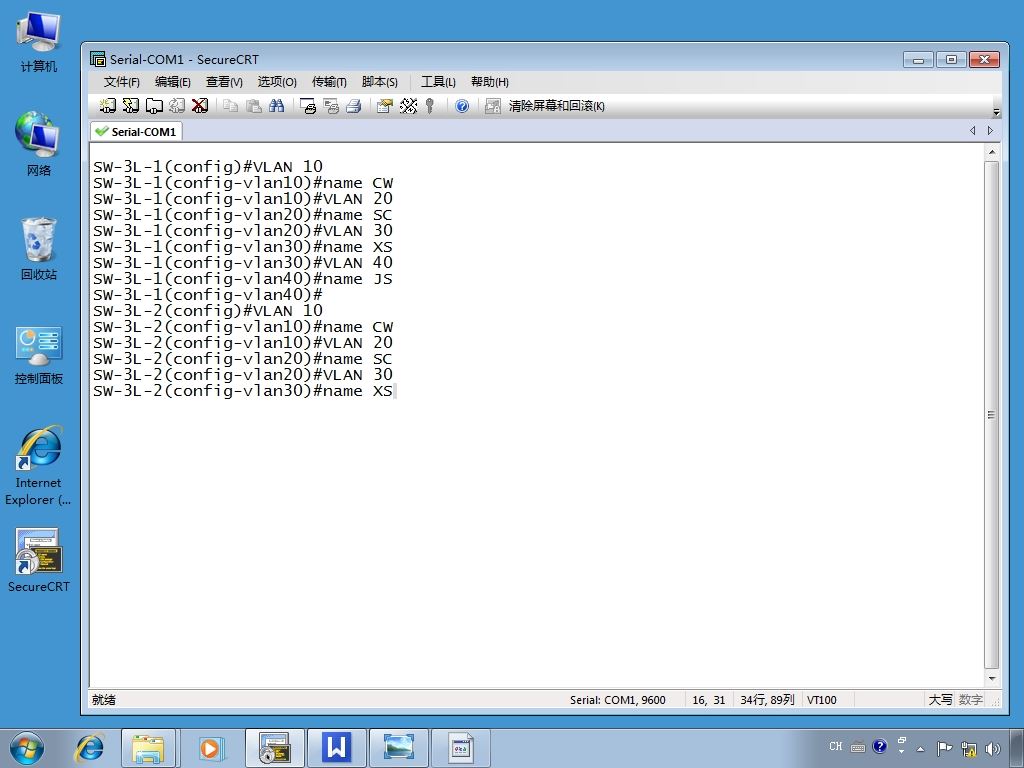Select the 计算机 desktop icon

tap(39, 42)
